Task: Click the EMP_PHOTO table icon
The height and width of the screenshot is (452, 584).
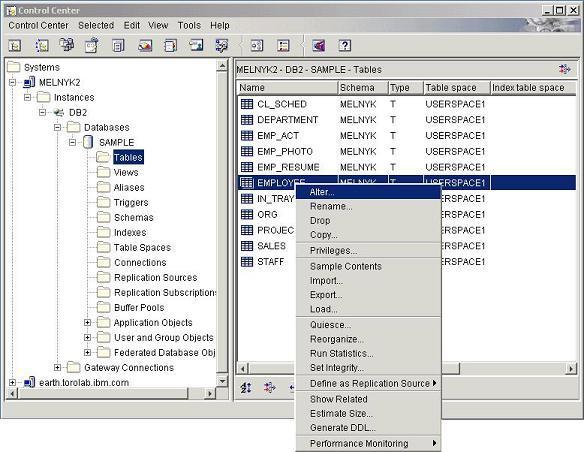Action: (x=247, y=151)
